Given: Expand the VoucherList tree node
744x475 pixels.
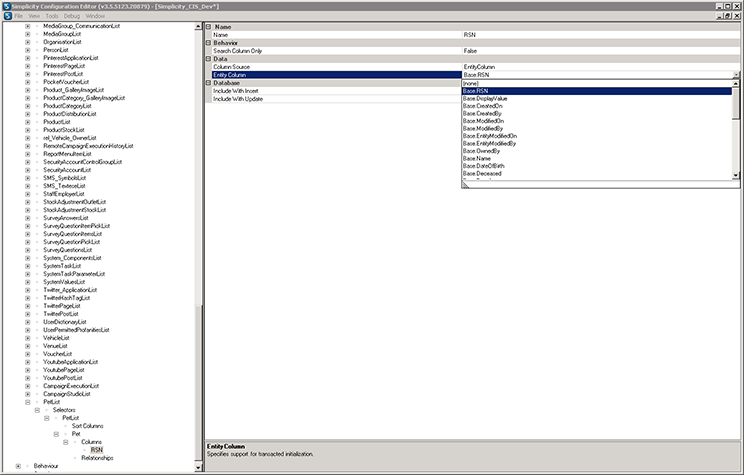Looking at the screenshot, I should [28, 354].
